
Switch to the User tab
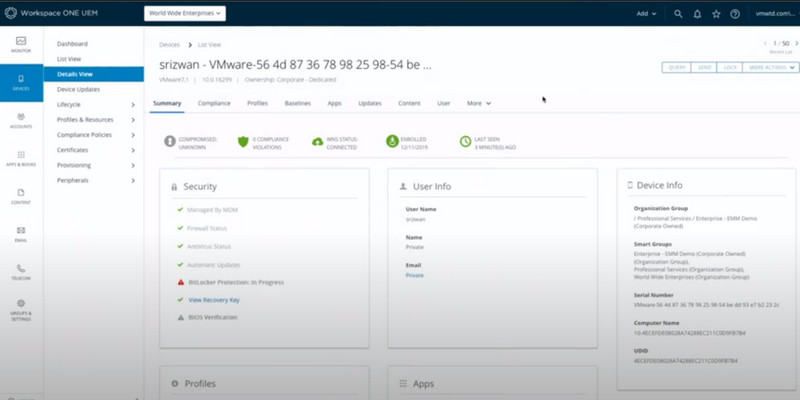pyautogui.click(x=443, y=103)
